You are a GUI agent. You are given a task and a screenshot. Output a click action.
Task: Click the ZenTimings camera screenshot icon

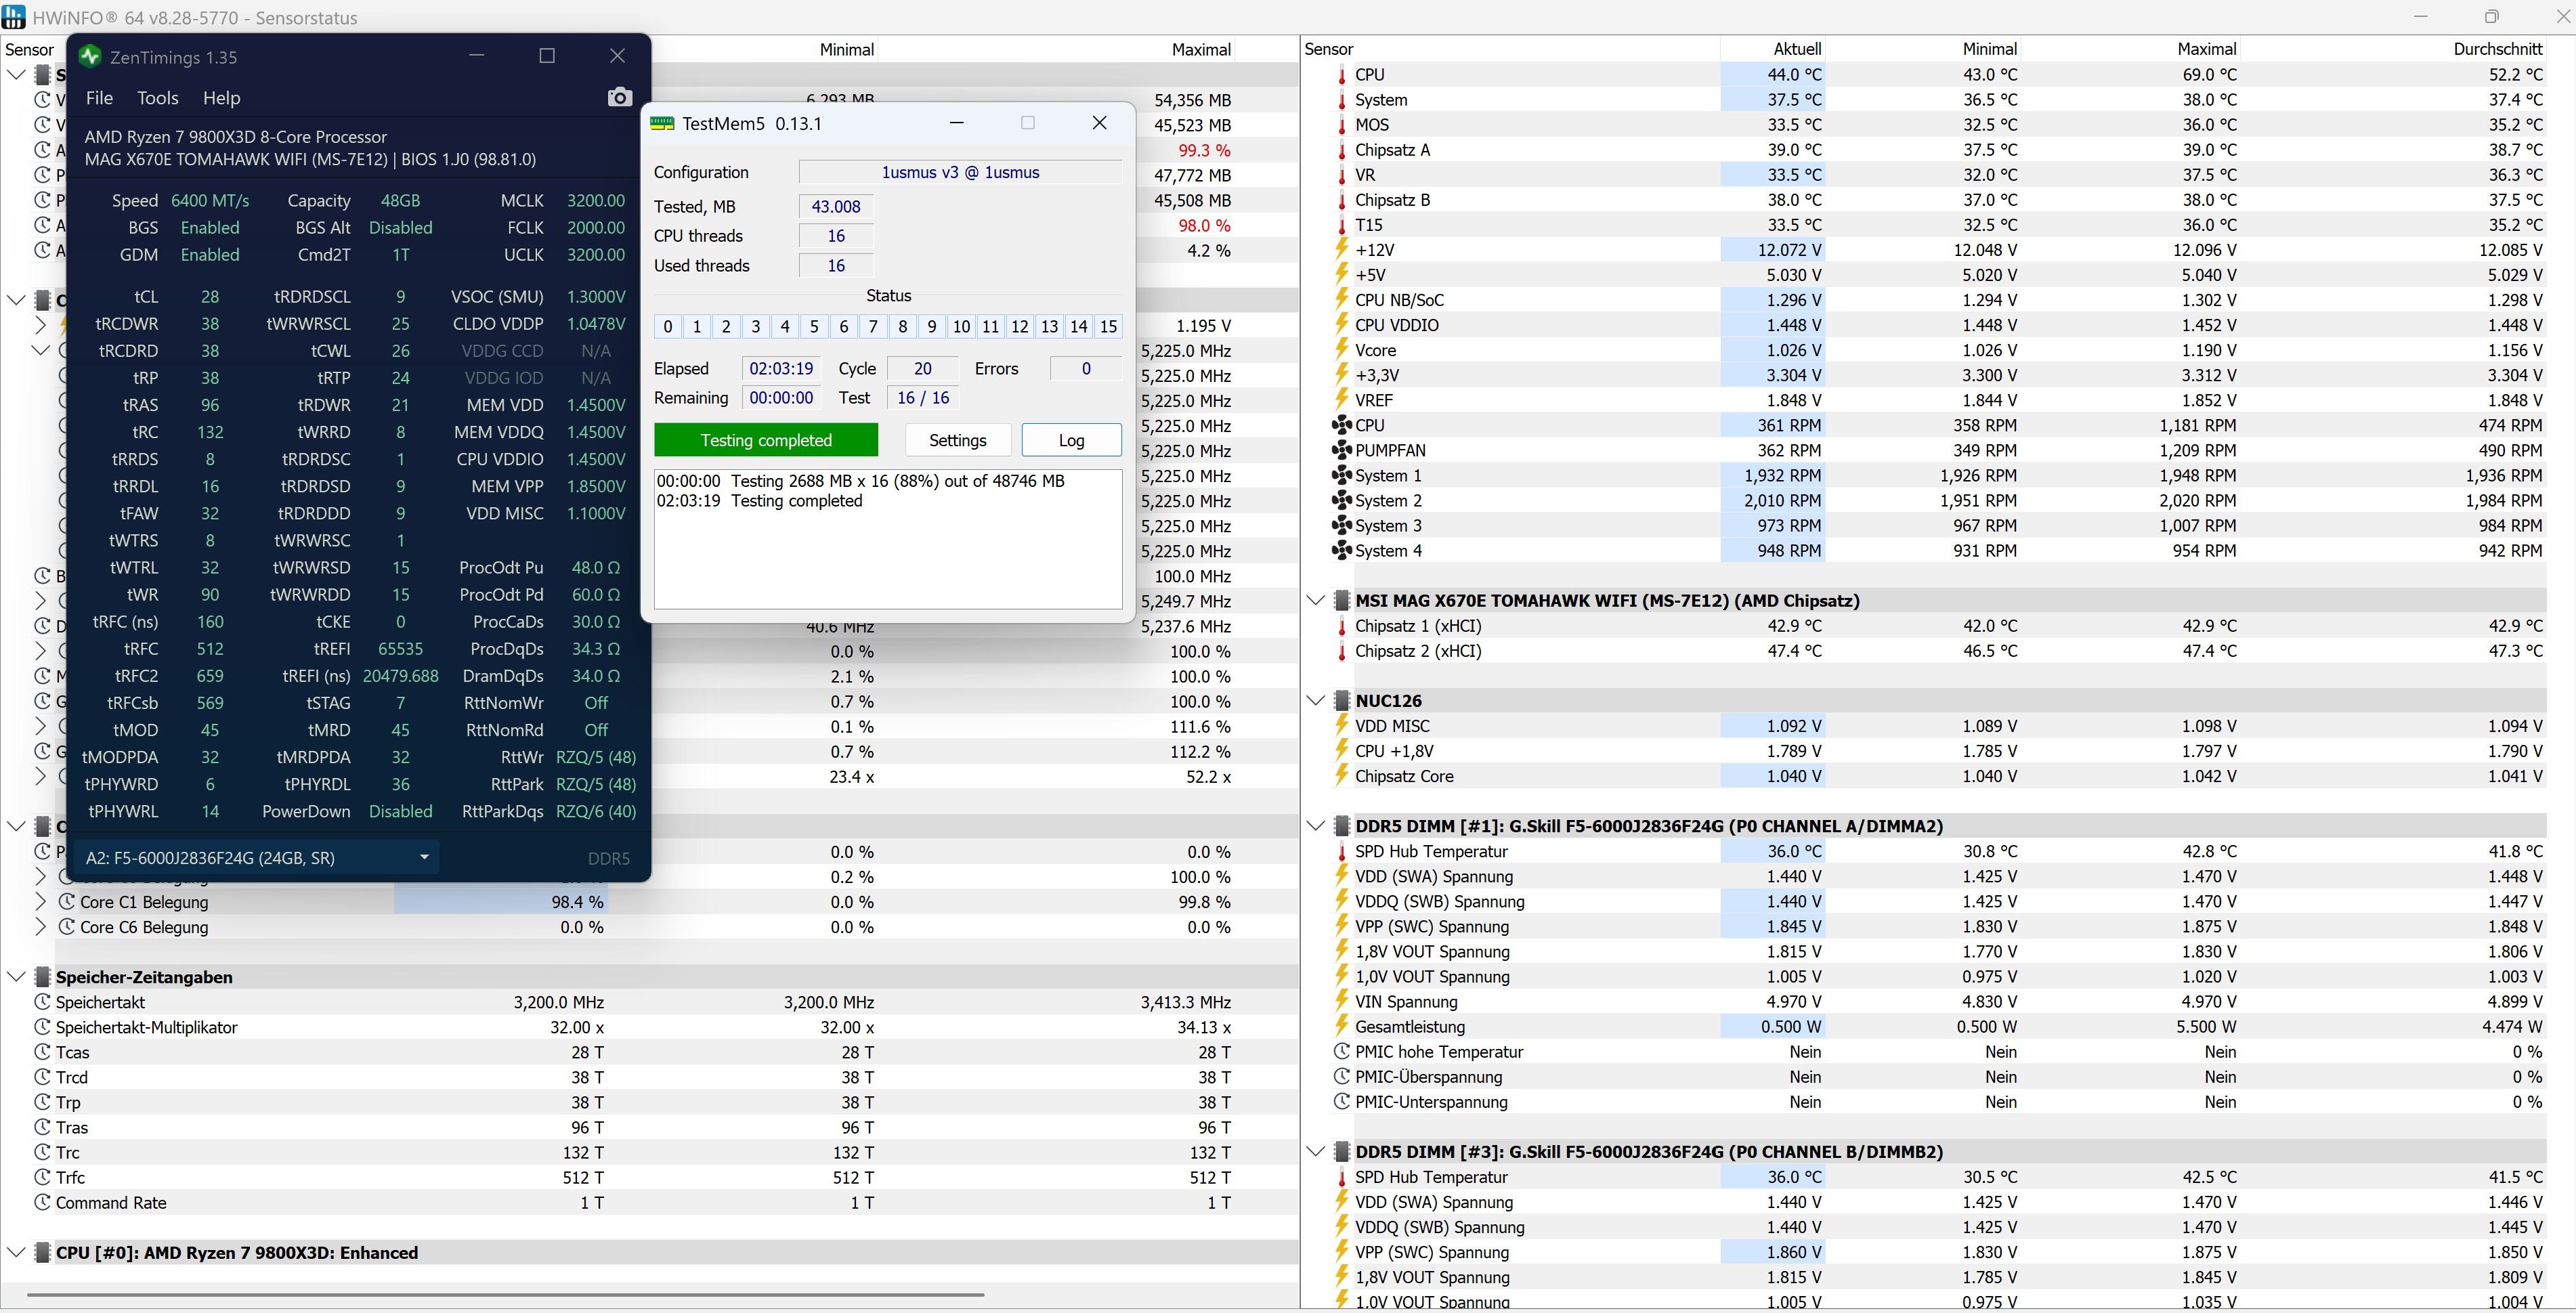(620, 97)
